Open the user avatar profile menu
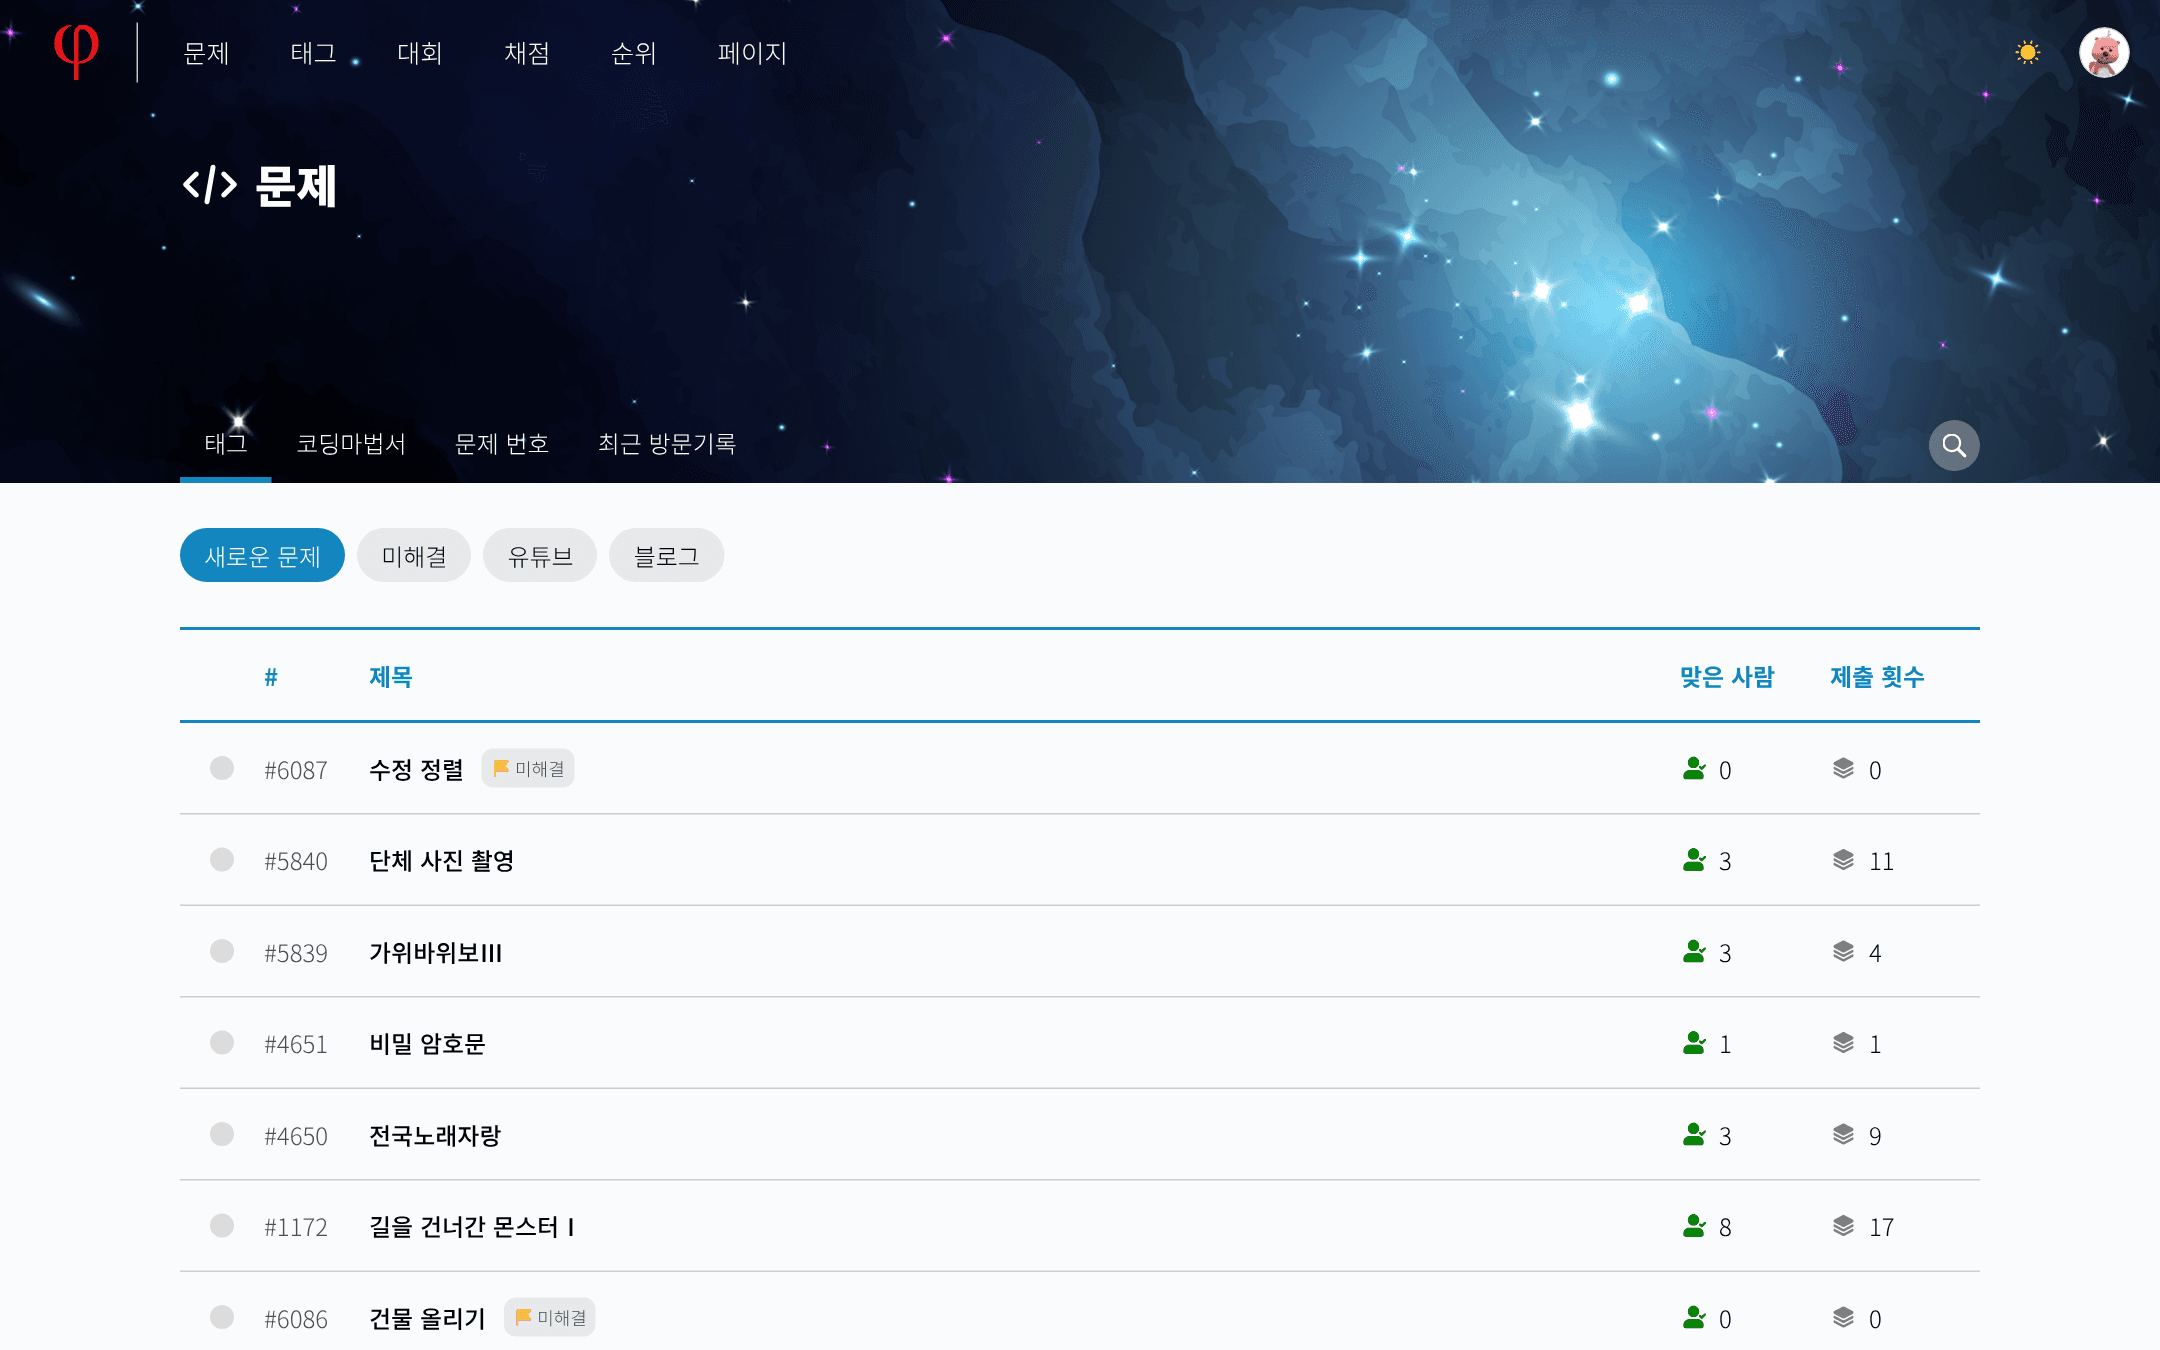The height and width of the screenshot is (1350, 2160). pos(2104,52)
